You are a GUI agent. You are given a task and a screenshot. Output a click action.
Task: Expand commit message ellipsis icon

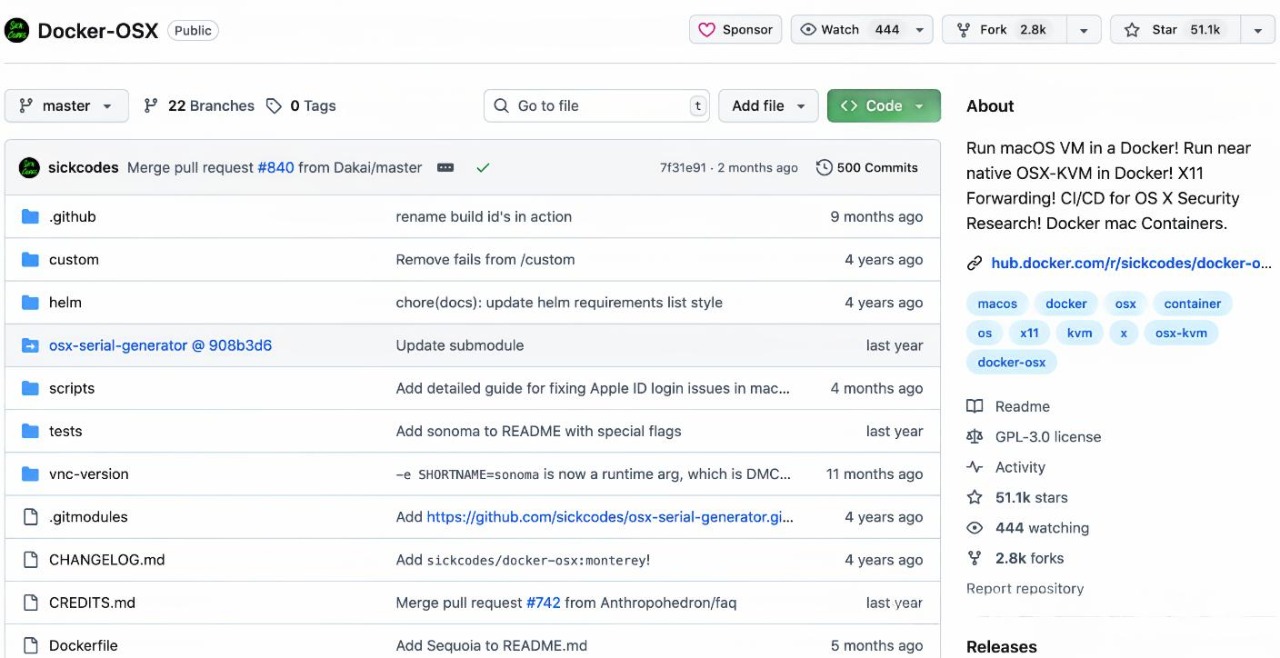(x=446, y=168)
